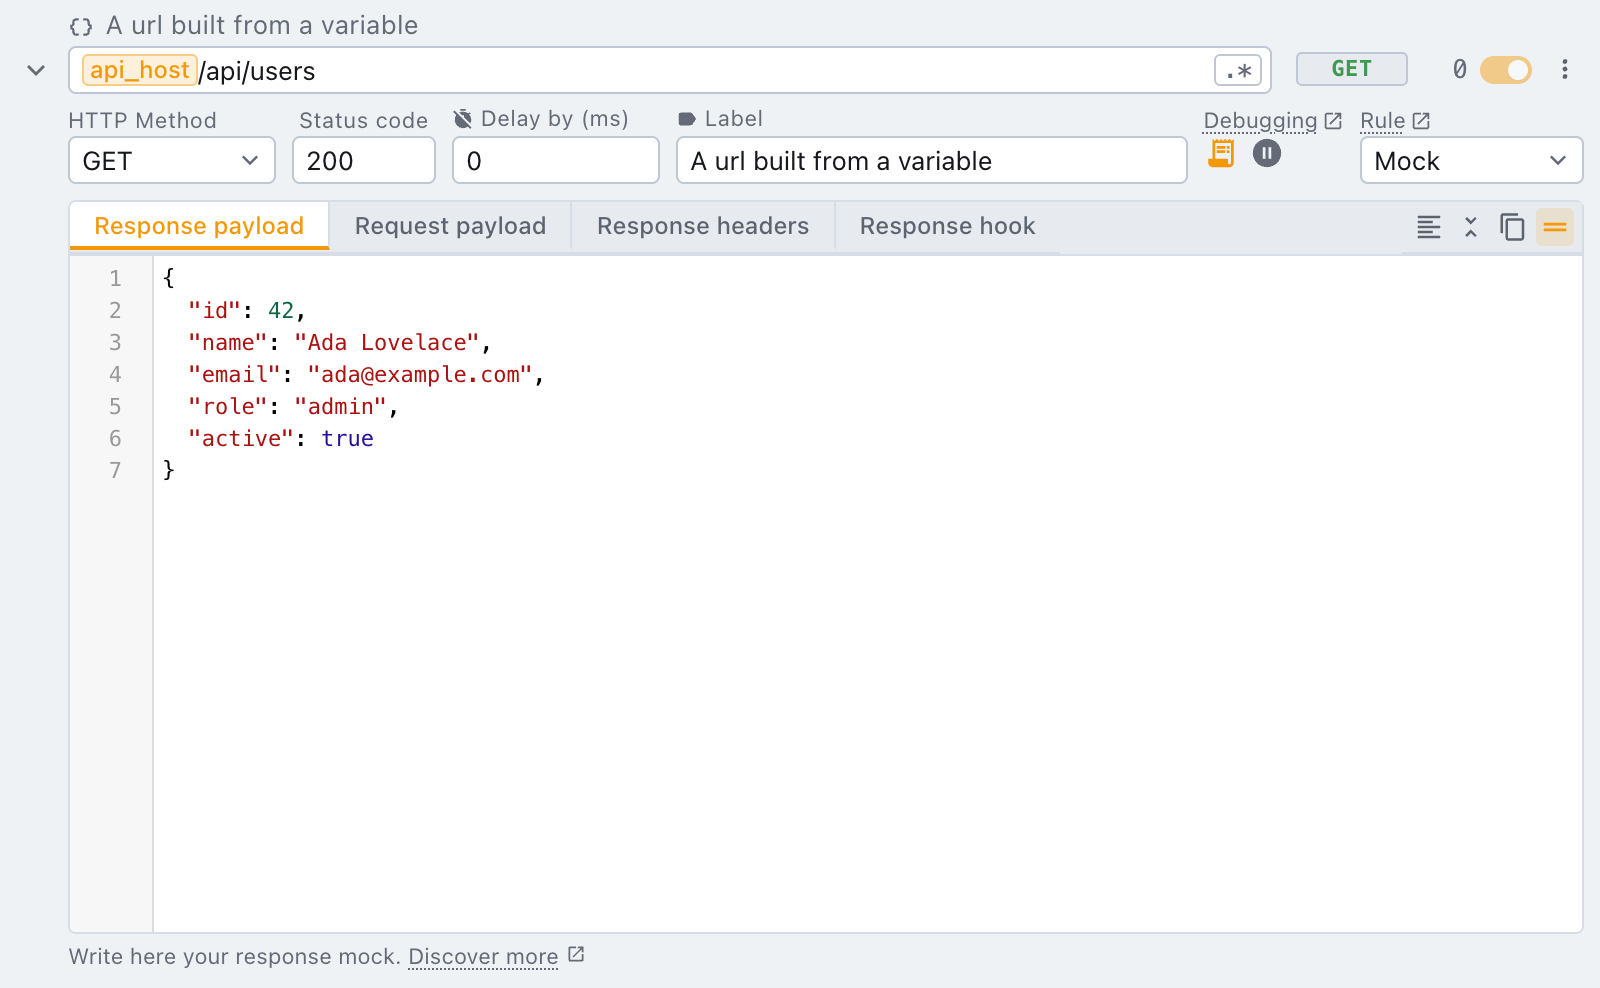Collapse the rule with the left chevron

(36, 70)
